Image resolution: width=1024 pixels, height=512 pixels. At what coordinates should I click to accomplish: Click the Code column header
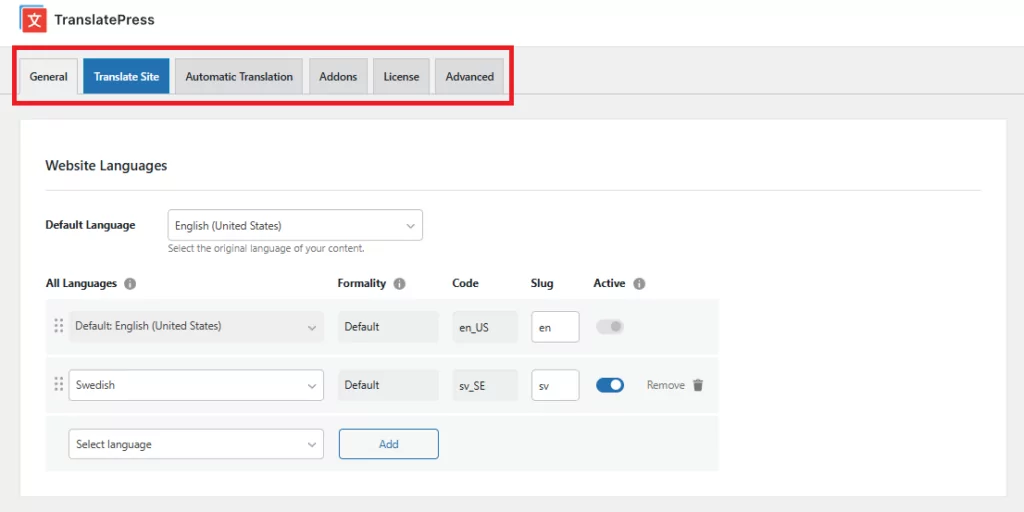pos(465,283)
